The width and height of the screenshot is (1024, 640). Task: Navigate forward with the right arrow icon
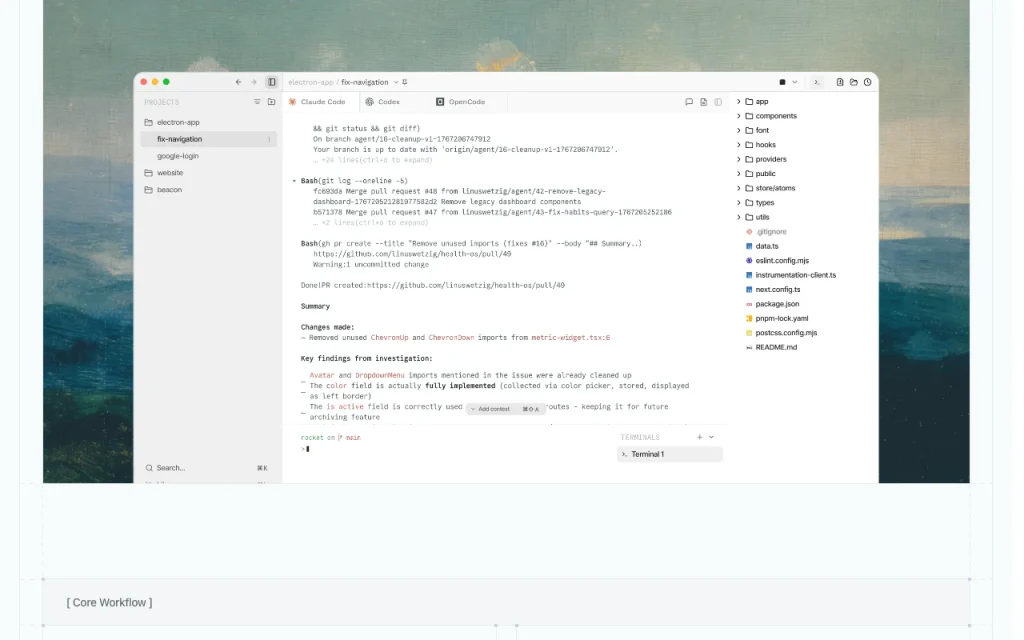[254, 82]
